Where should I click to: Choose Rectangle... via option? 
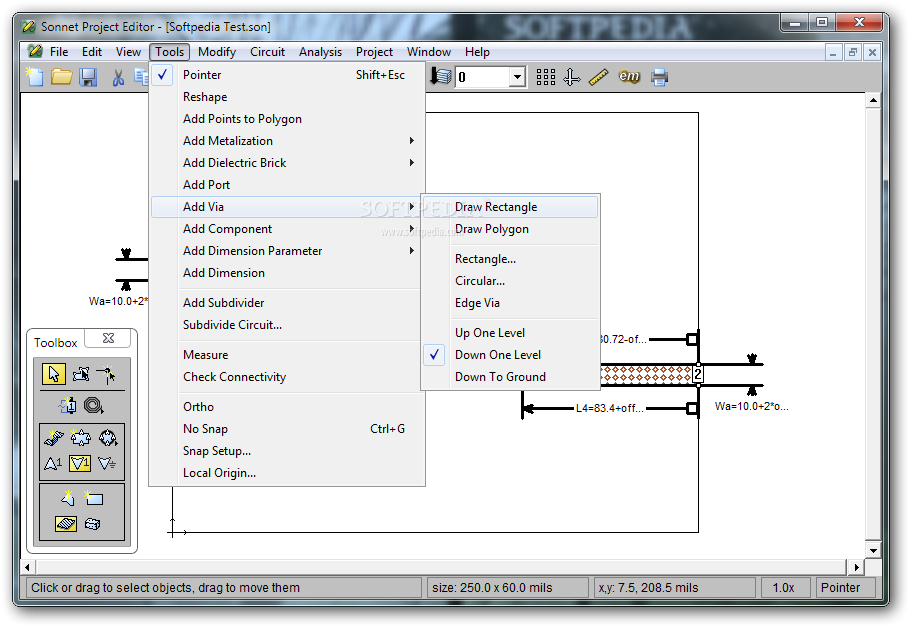[511, 259]
